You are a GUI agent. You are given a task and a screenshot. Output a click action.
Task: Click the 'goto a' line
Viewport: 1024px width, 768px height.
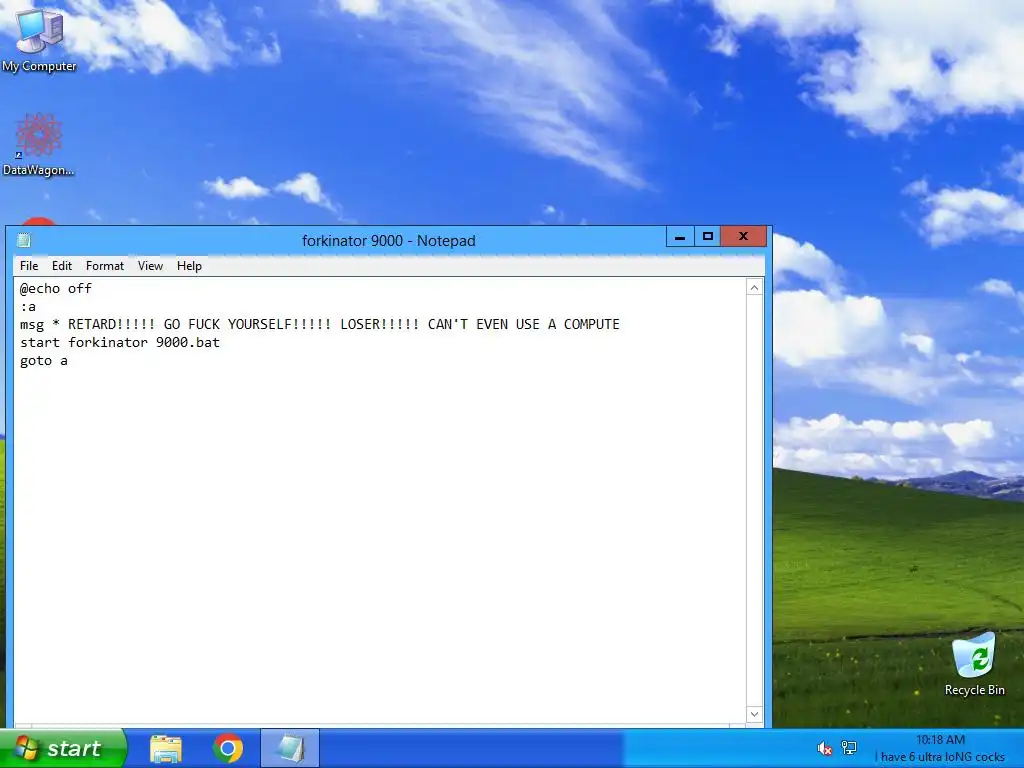tap(44, 361)
